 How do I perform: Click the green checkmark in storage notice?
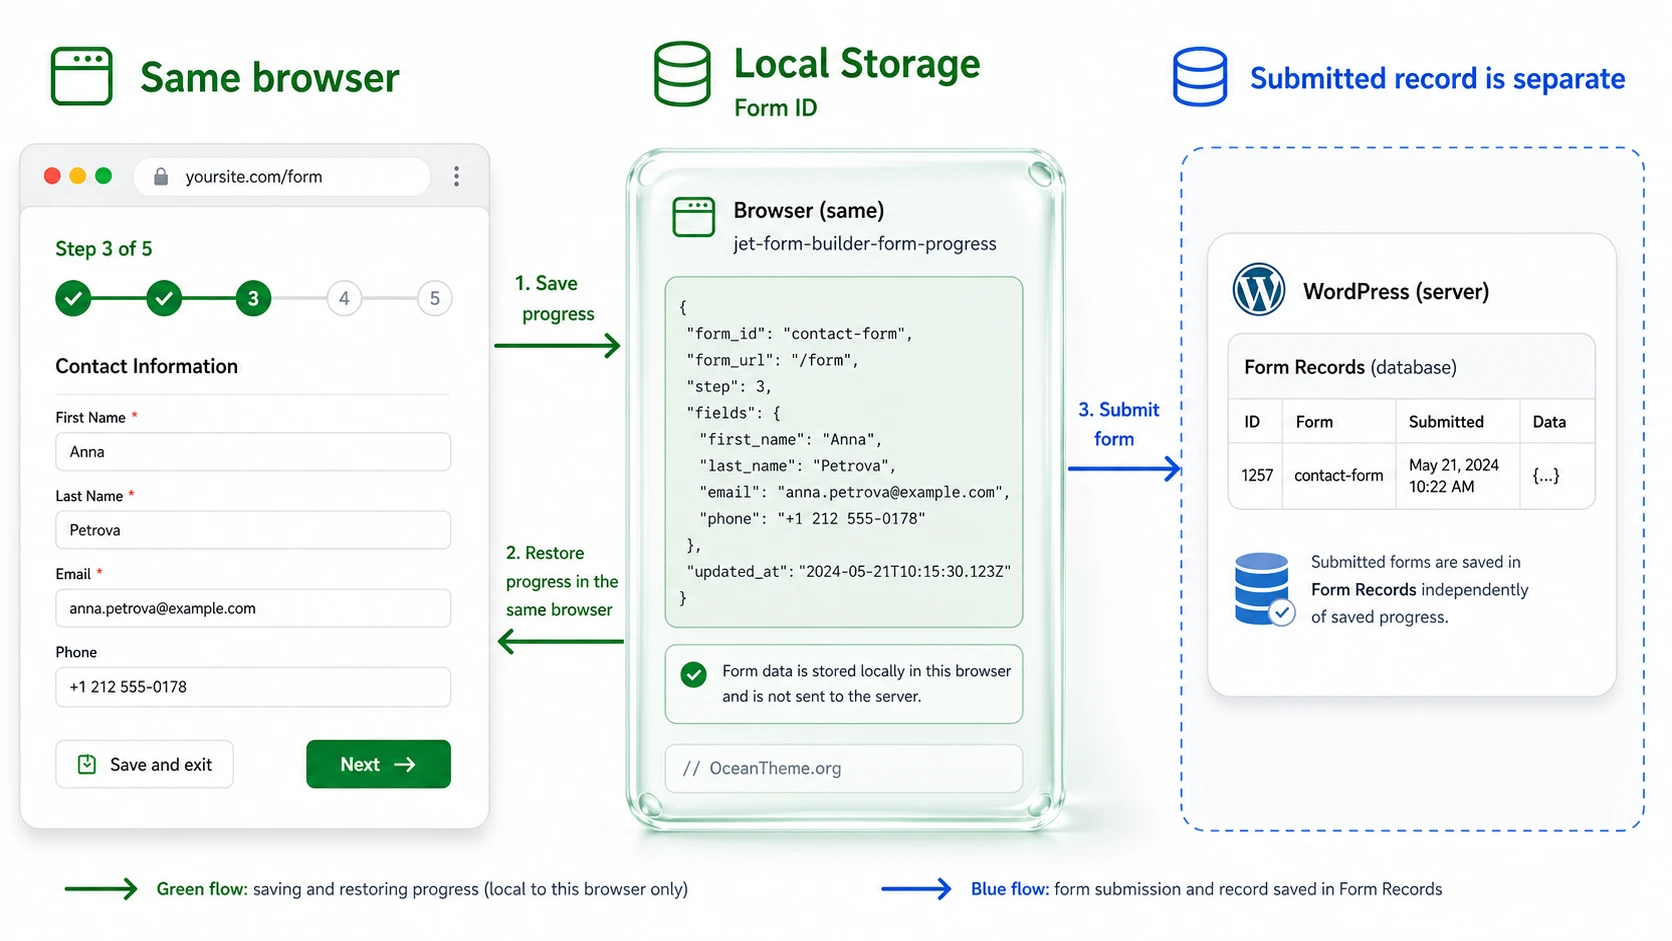tap(693, 675)
